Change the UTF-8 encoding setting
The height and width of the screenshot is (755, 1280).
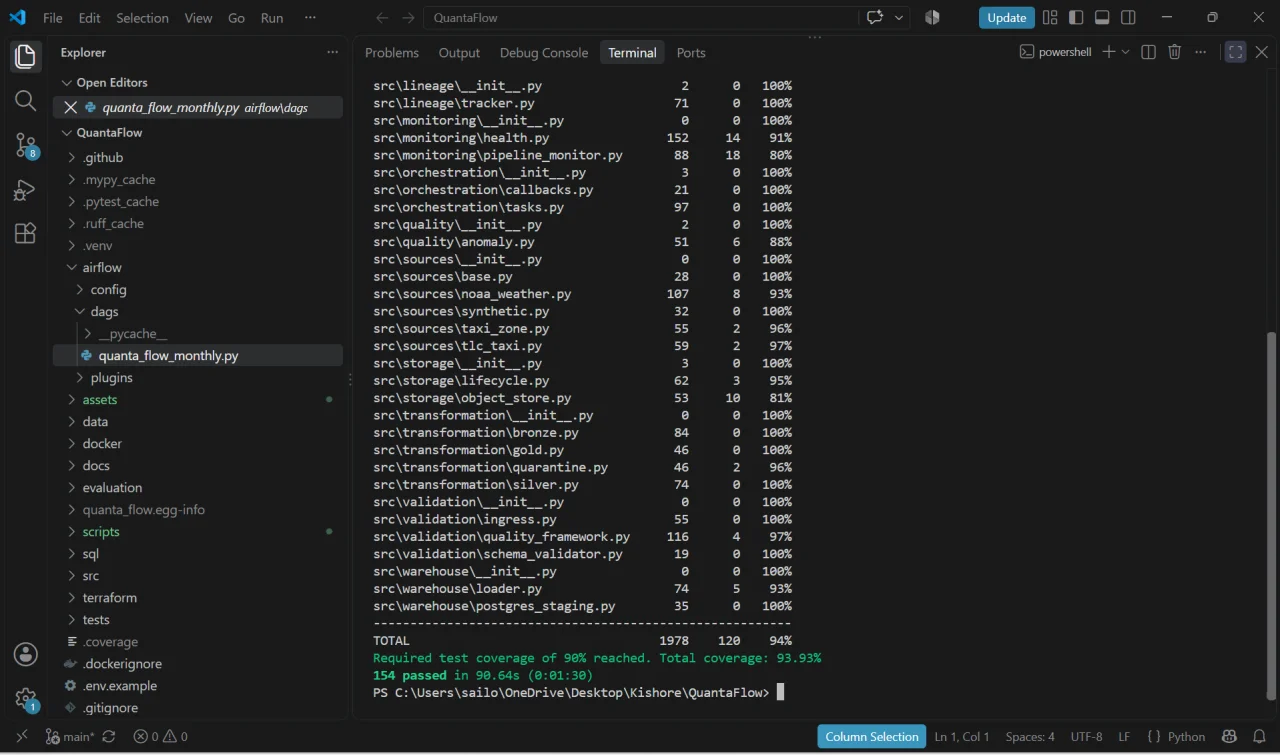click(1086, 737)
